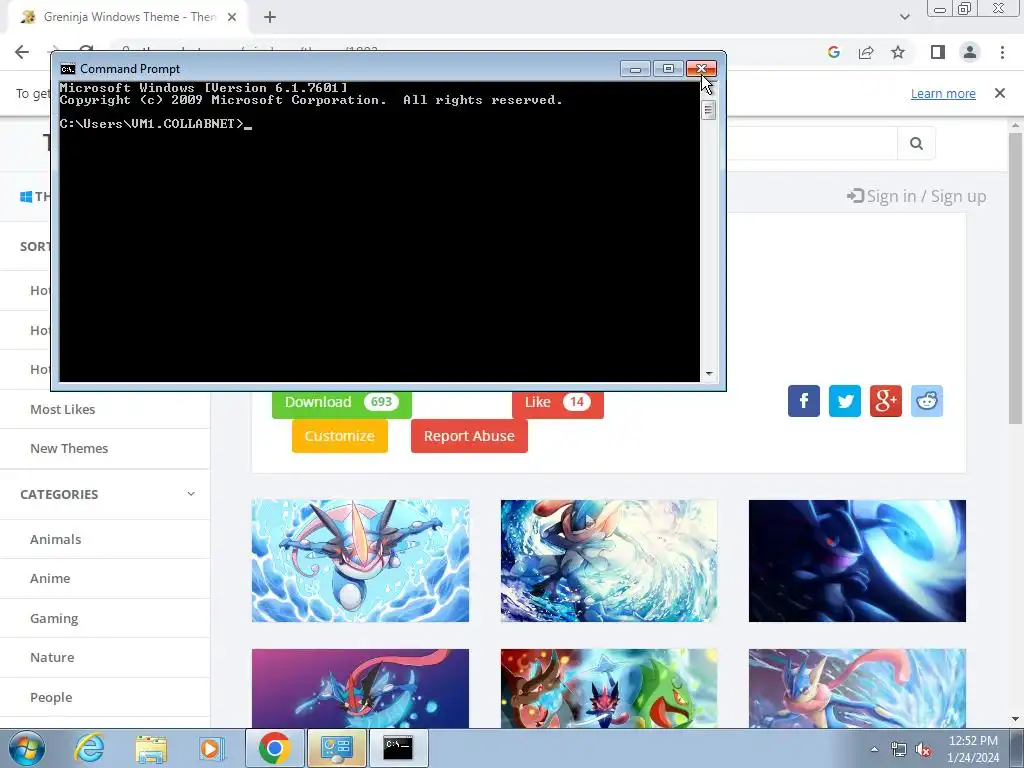Close the Greninja Windows Theme tab
Viewport: 1024px width, 768px height.
(x=232, y=17)
